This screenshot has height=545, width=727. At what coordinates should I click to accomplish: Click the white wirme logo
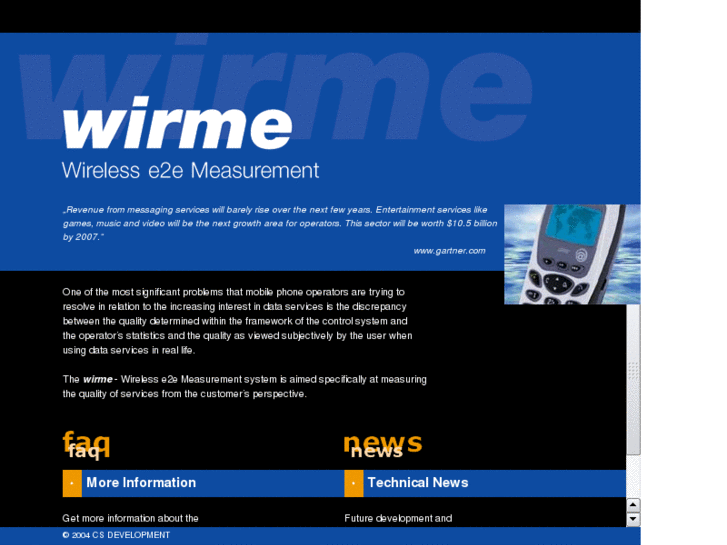tap(178, 123)
